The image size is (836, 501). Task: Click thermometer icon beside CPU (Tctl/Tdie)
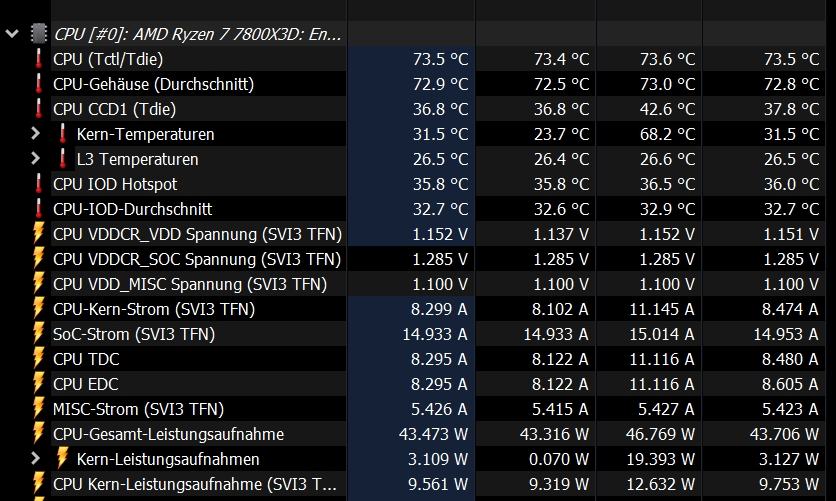38,59
